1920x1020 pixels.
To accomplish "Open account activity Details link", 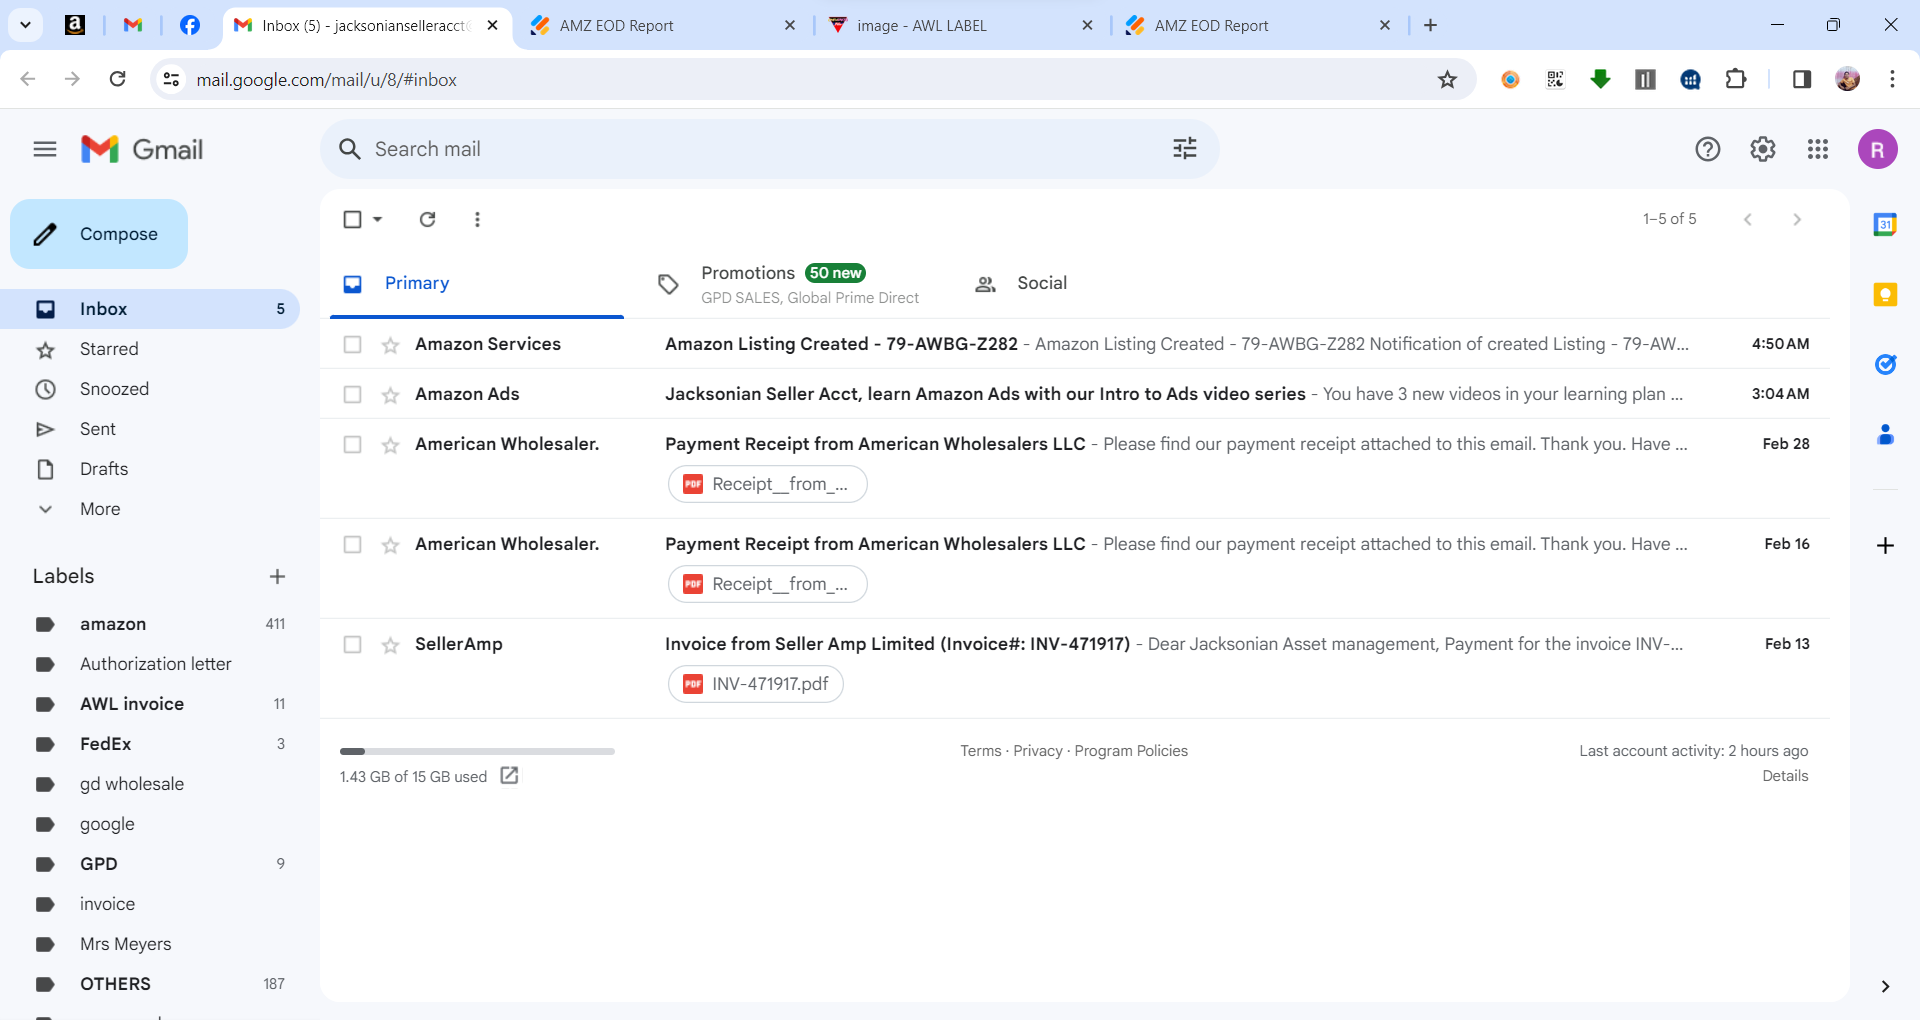I will click(x=1785, y=776).
